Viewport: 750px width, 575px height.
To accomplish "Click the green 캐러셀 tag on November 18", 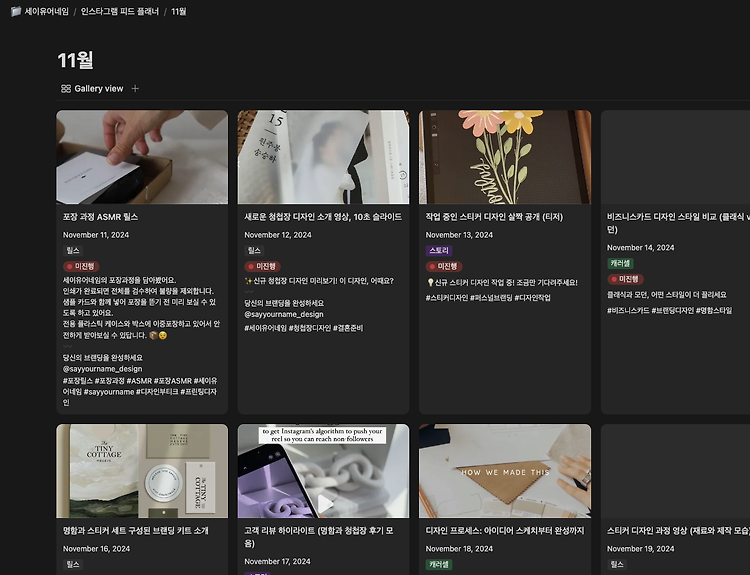I will point(439,564).
